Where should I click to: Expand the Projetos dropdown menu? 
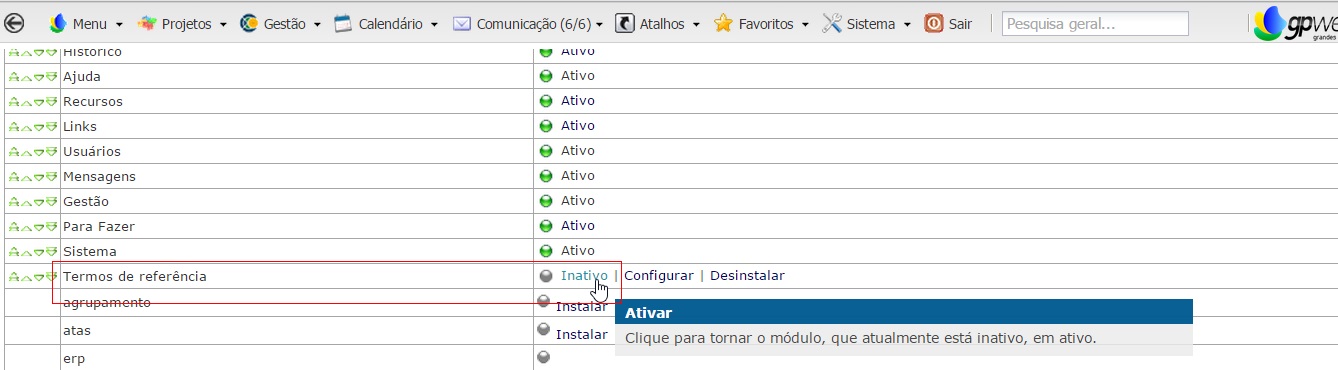tap(186, 24)
